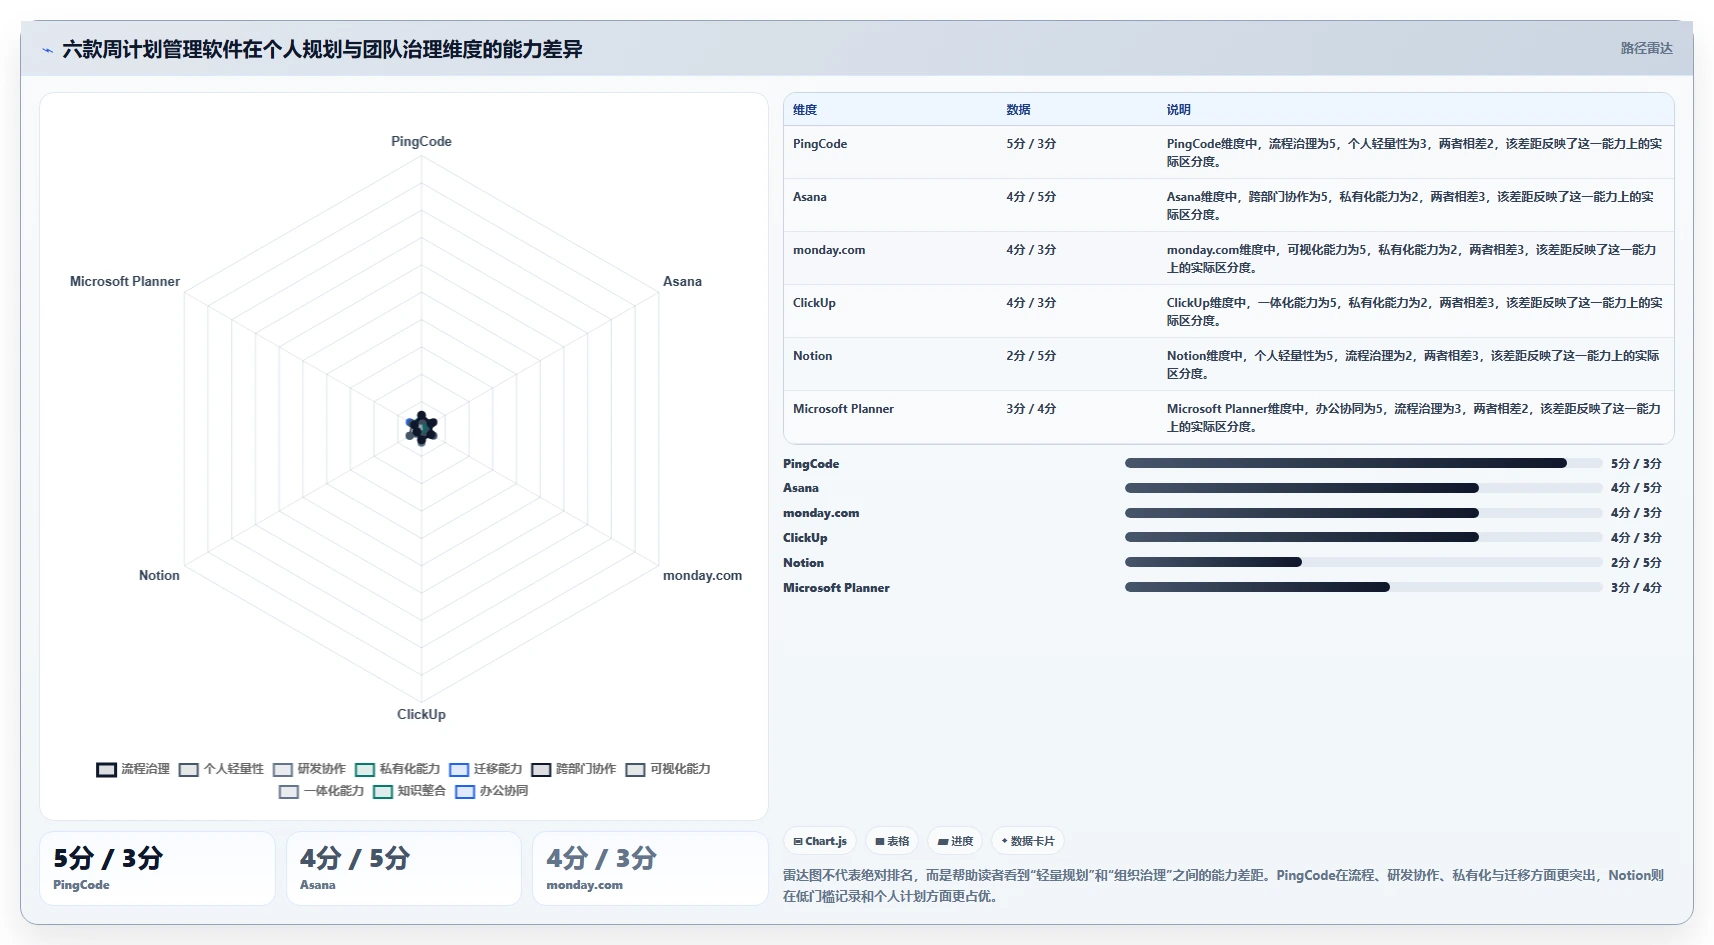Select the 数据卡片 tag

[x=1028, y=841]
